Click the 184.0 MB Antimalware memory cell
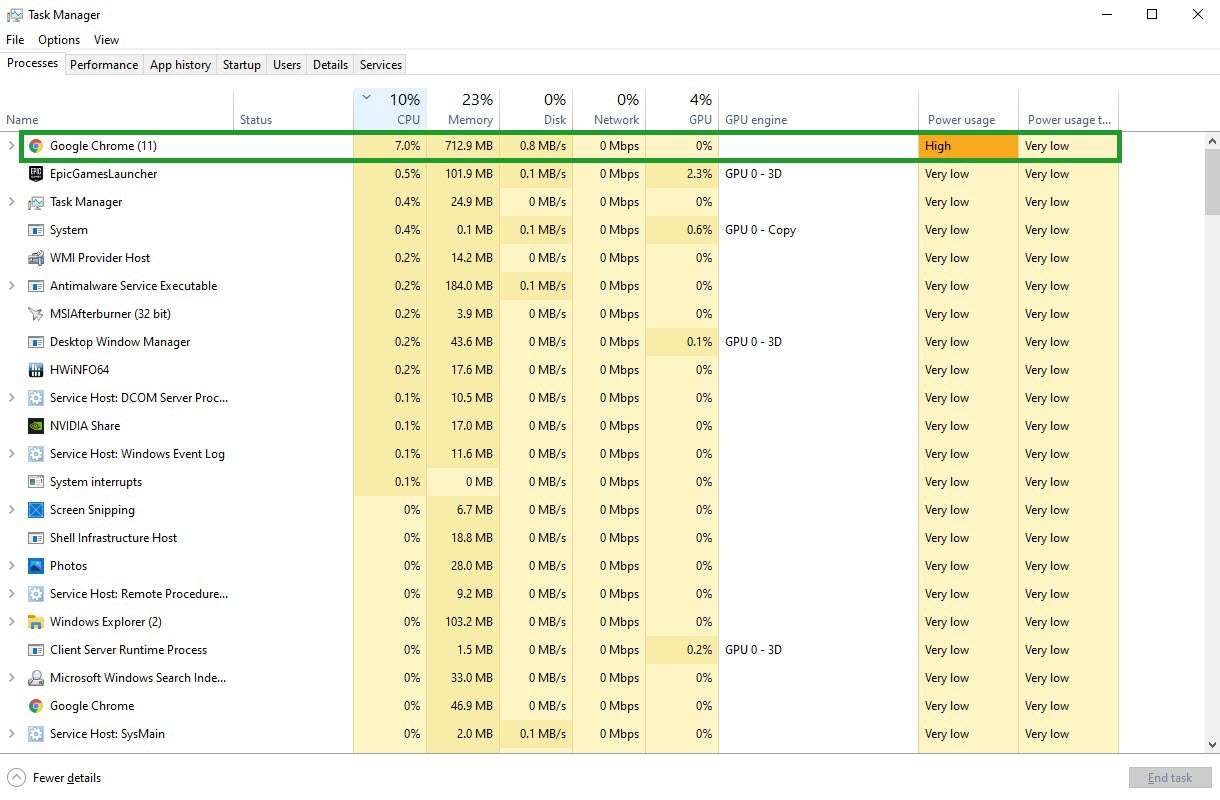Image resolution: width=1220 pixels, height=800 pixels. click(463, 286)
